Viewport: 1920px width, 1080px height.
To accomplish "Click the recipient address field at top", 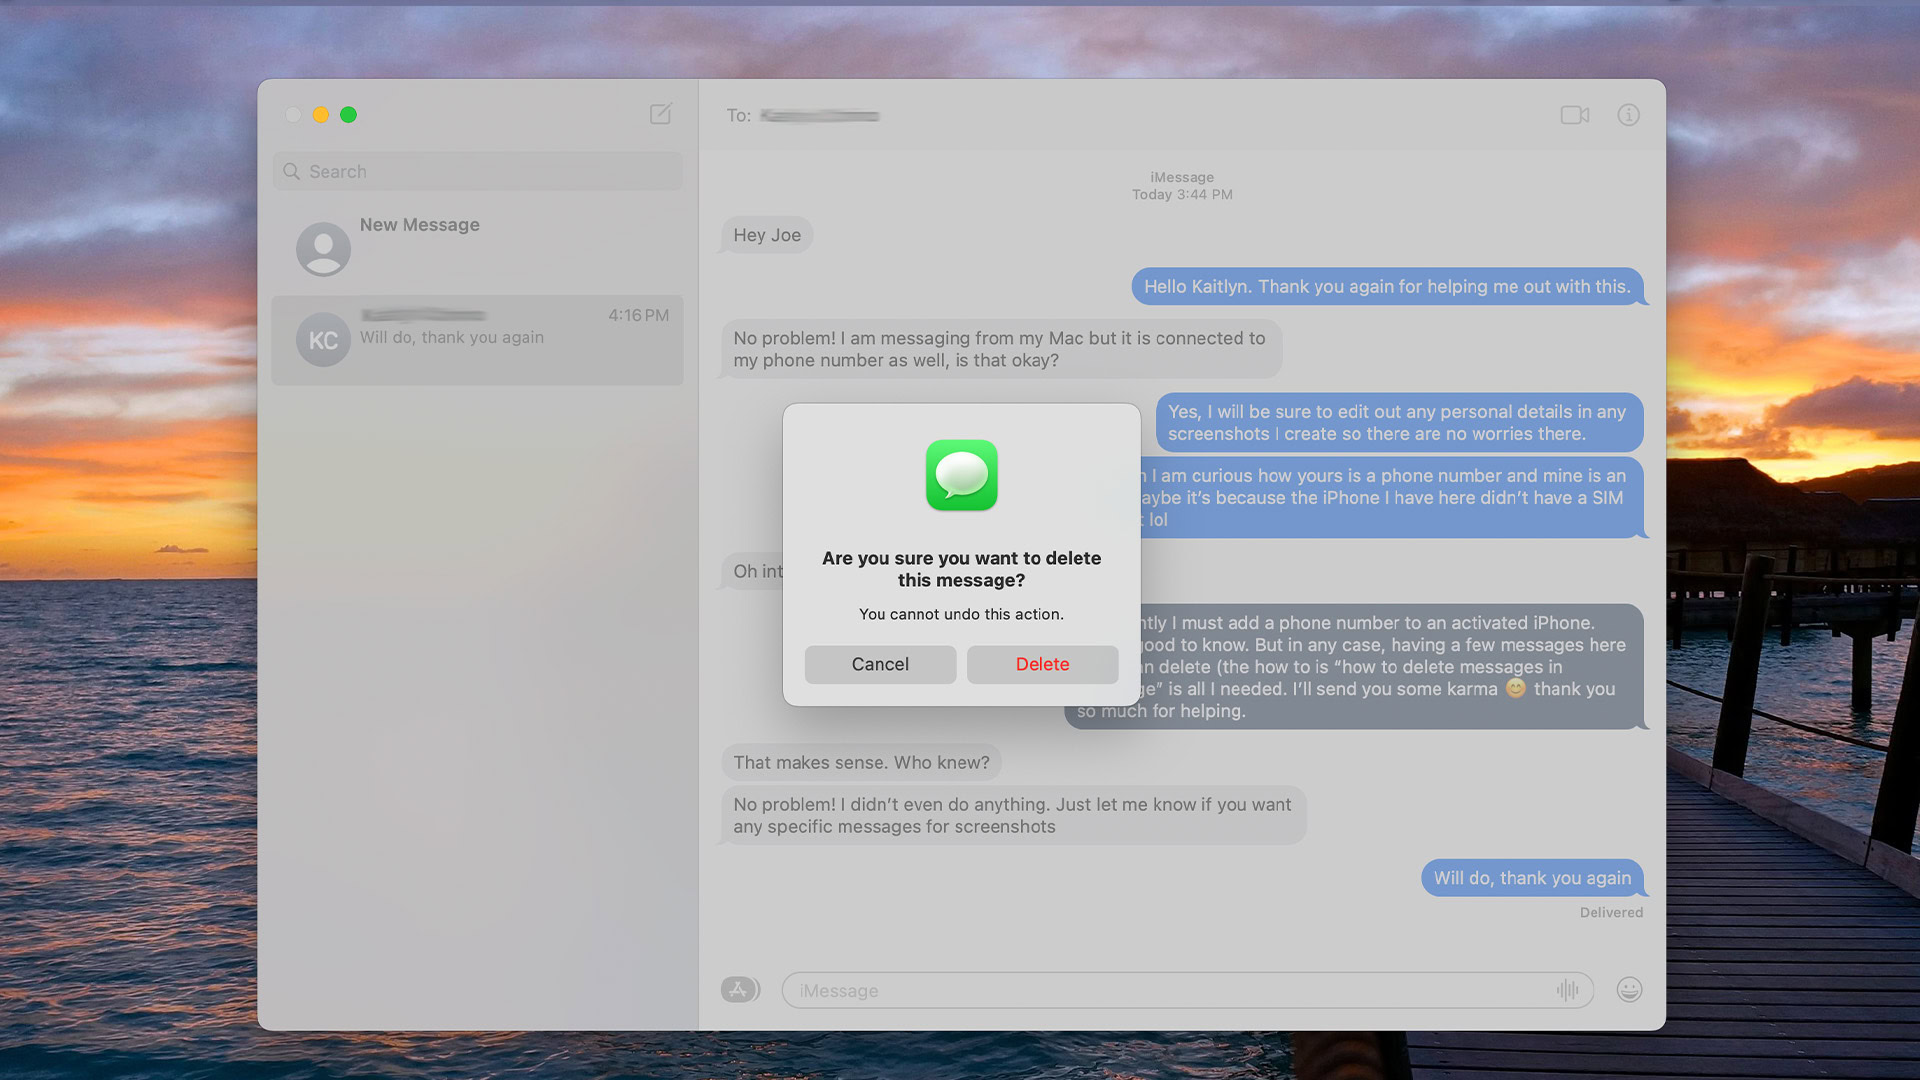I will pos(818,115).
